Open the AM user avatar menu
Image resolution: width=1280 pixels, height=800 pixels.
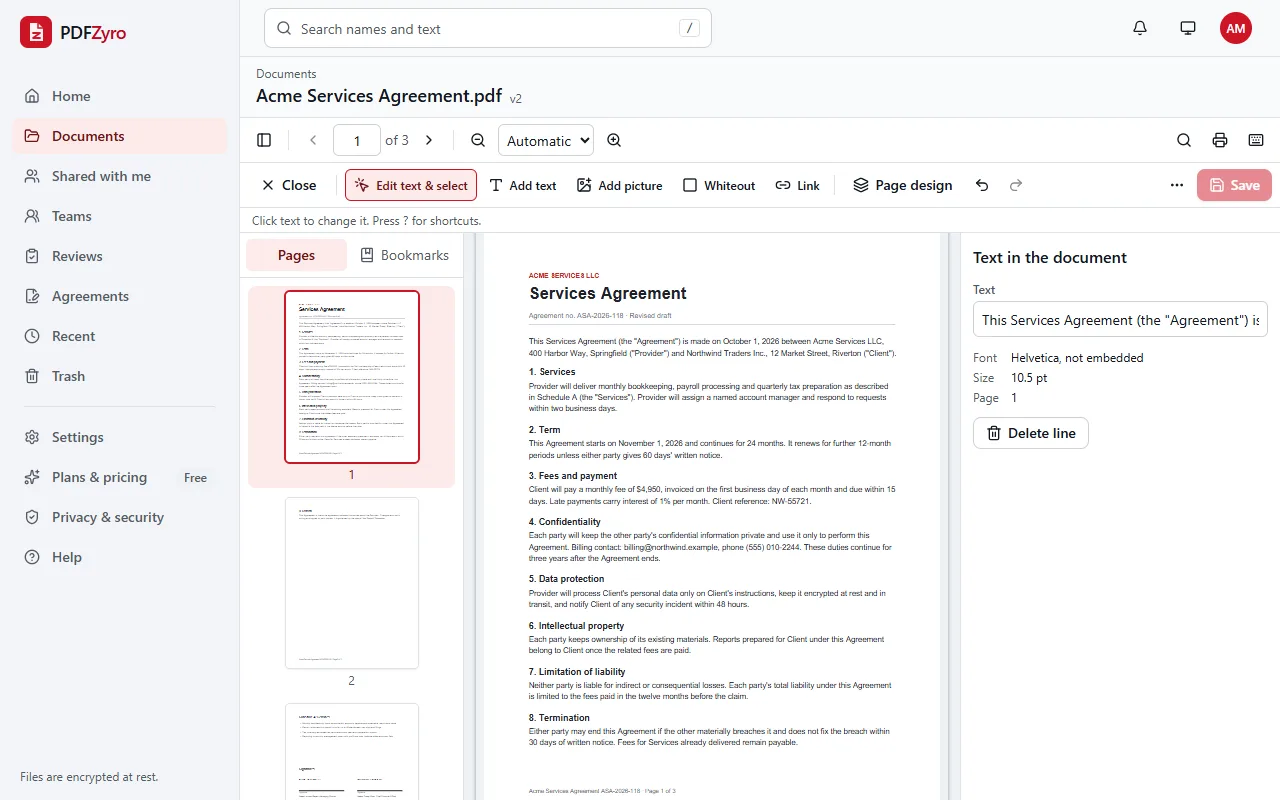pyautogui.click(x=1236, y=28)
